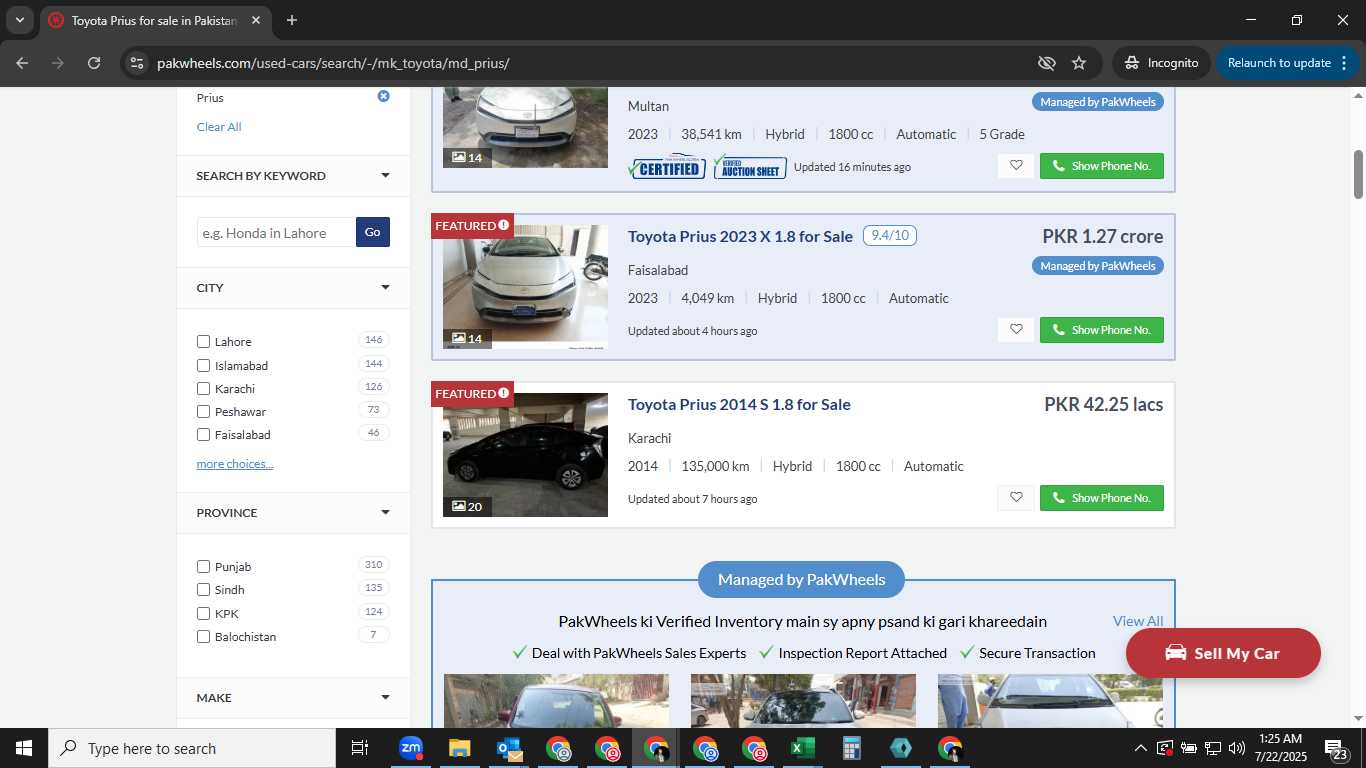Check the Islamabad city filter
The width and height of the screenshot is (1366, 768).
(204, 366)
